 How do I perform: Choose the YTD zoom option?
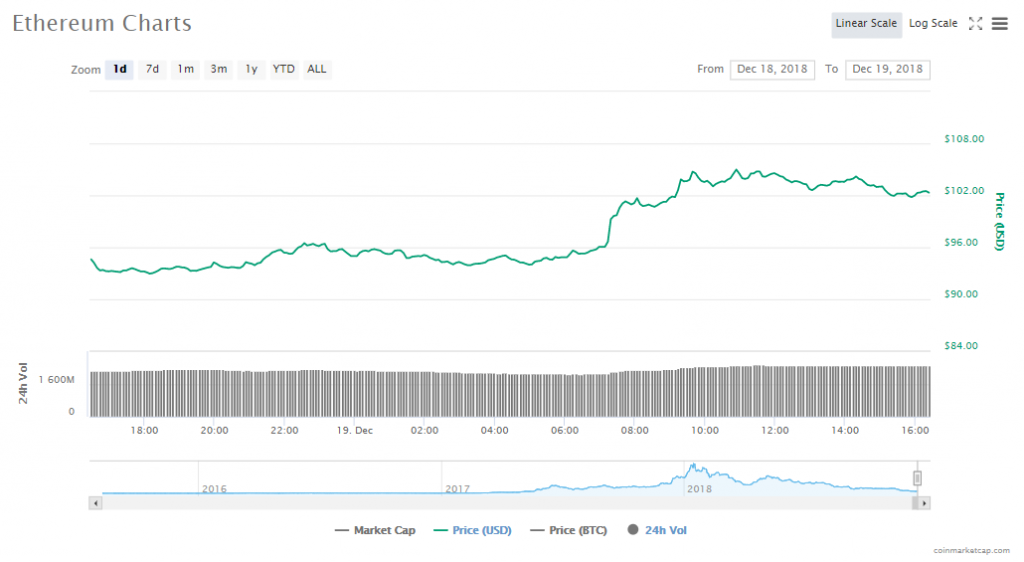pyautogui.click(x=284, y=69)
